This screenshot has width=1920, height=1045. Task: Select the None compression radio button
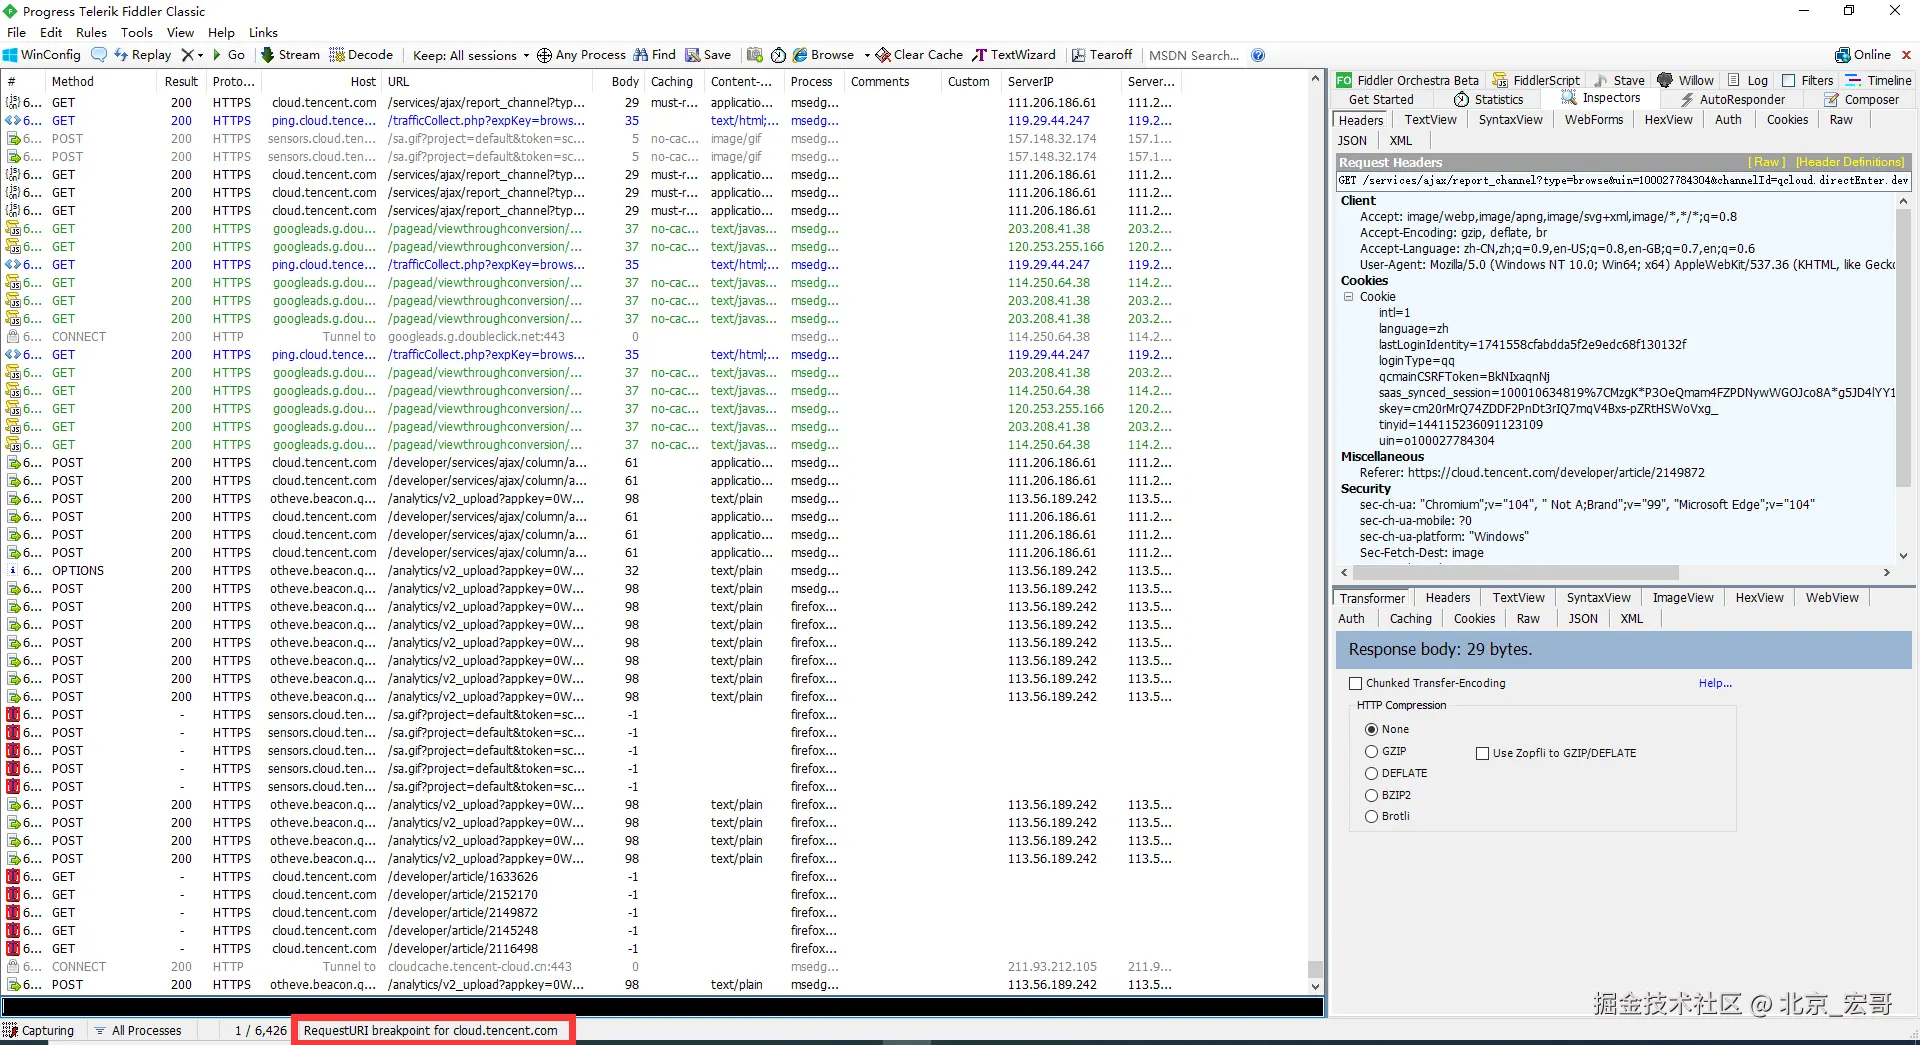click(x=1372, y=729)
